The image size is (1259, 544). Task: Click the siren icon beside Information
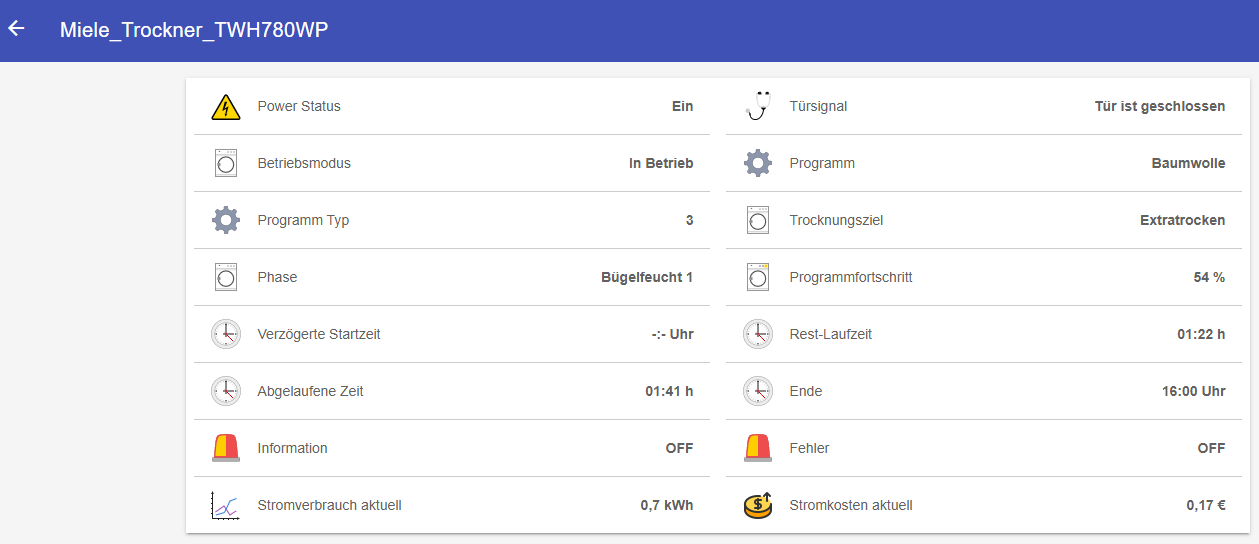(x=226, y=448)
